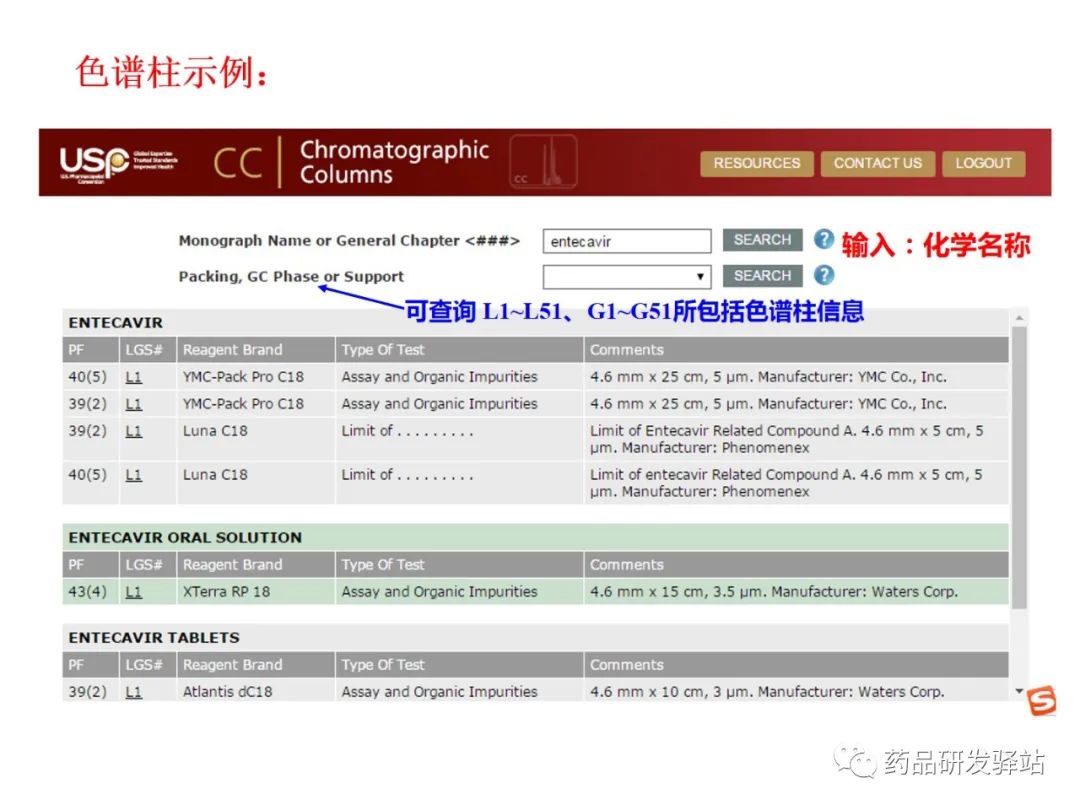1080x810 pixels.
Task: Click the LOGOUT button
Action: (984, 163)
